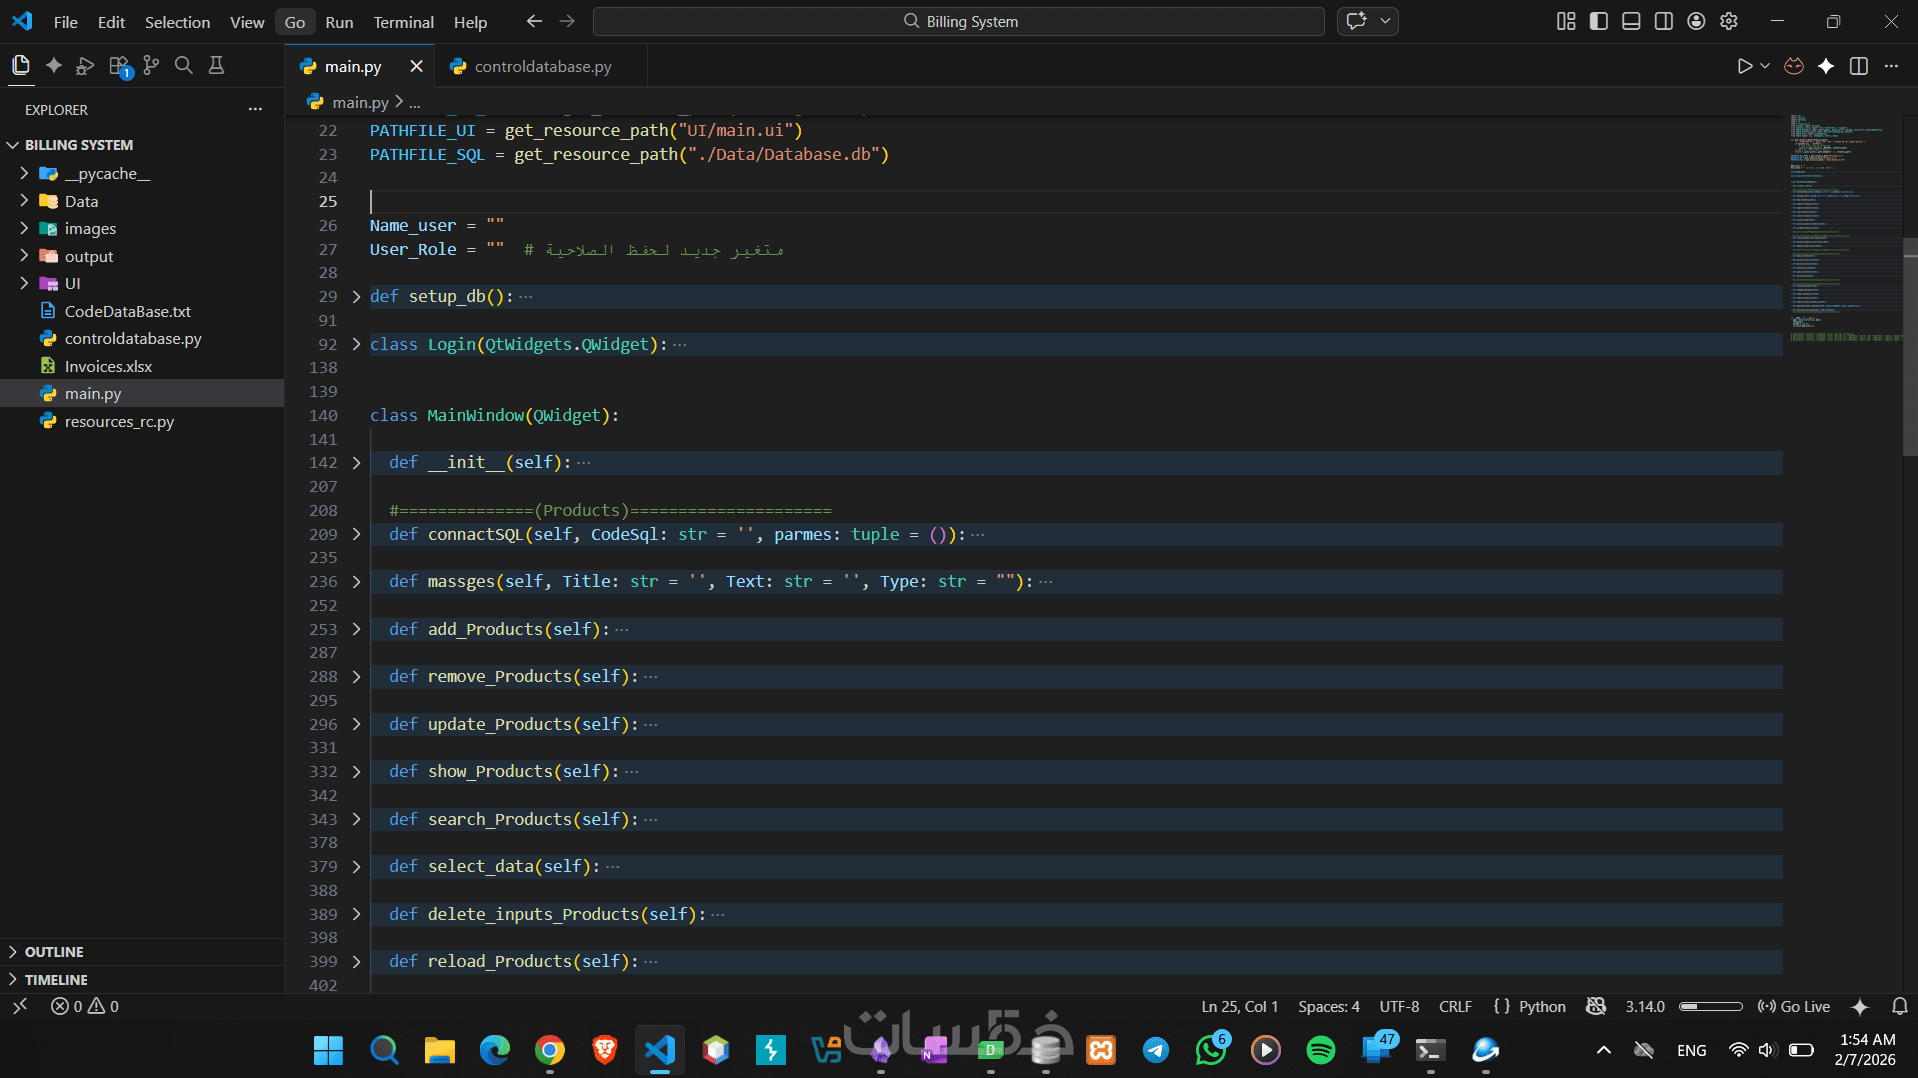Click the Billing System command search box
The height and width of the screenshot is (1078, 1918).
[959, 21]
